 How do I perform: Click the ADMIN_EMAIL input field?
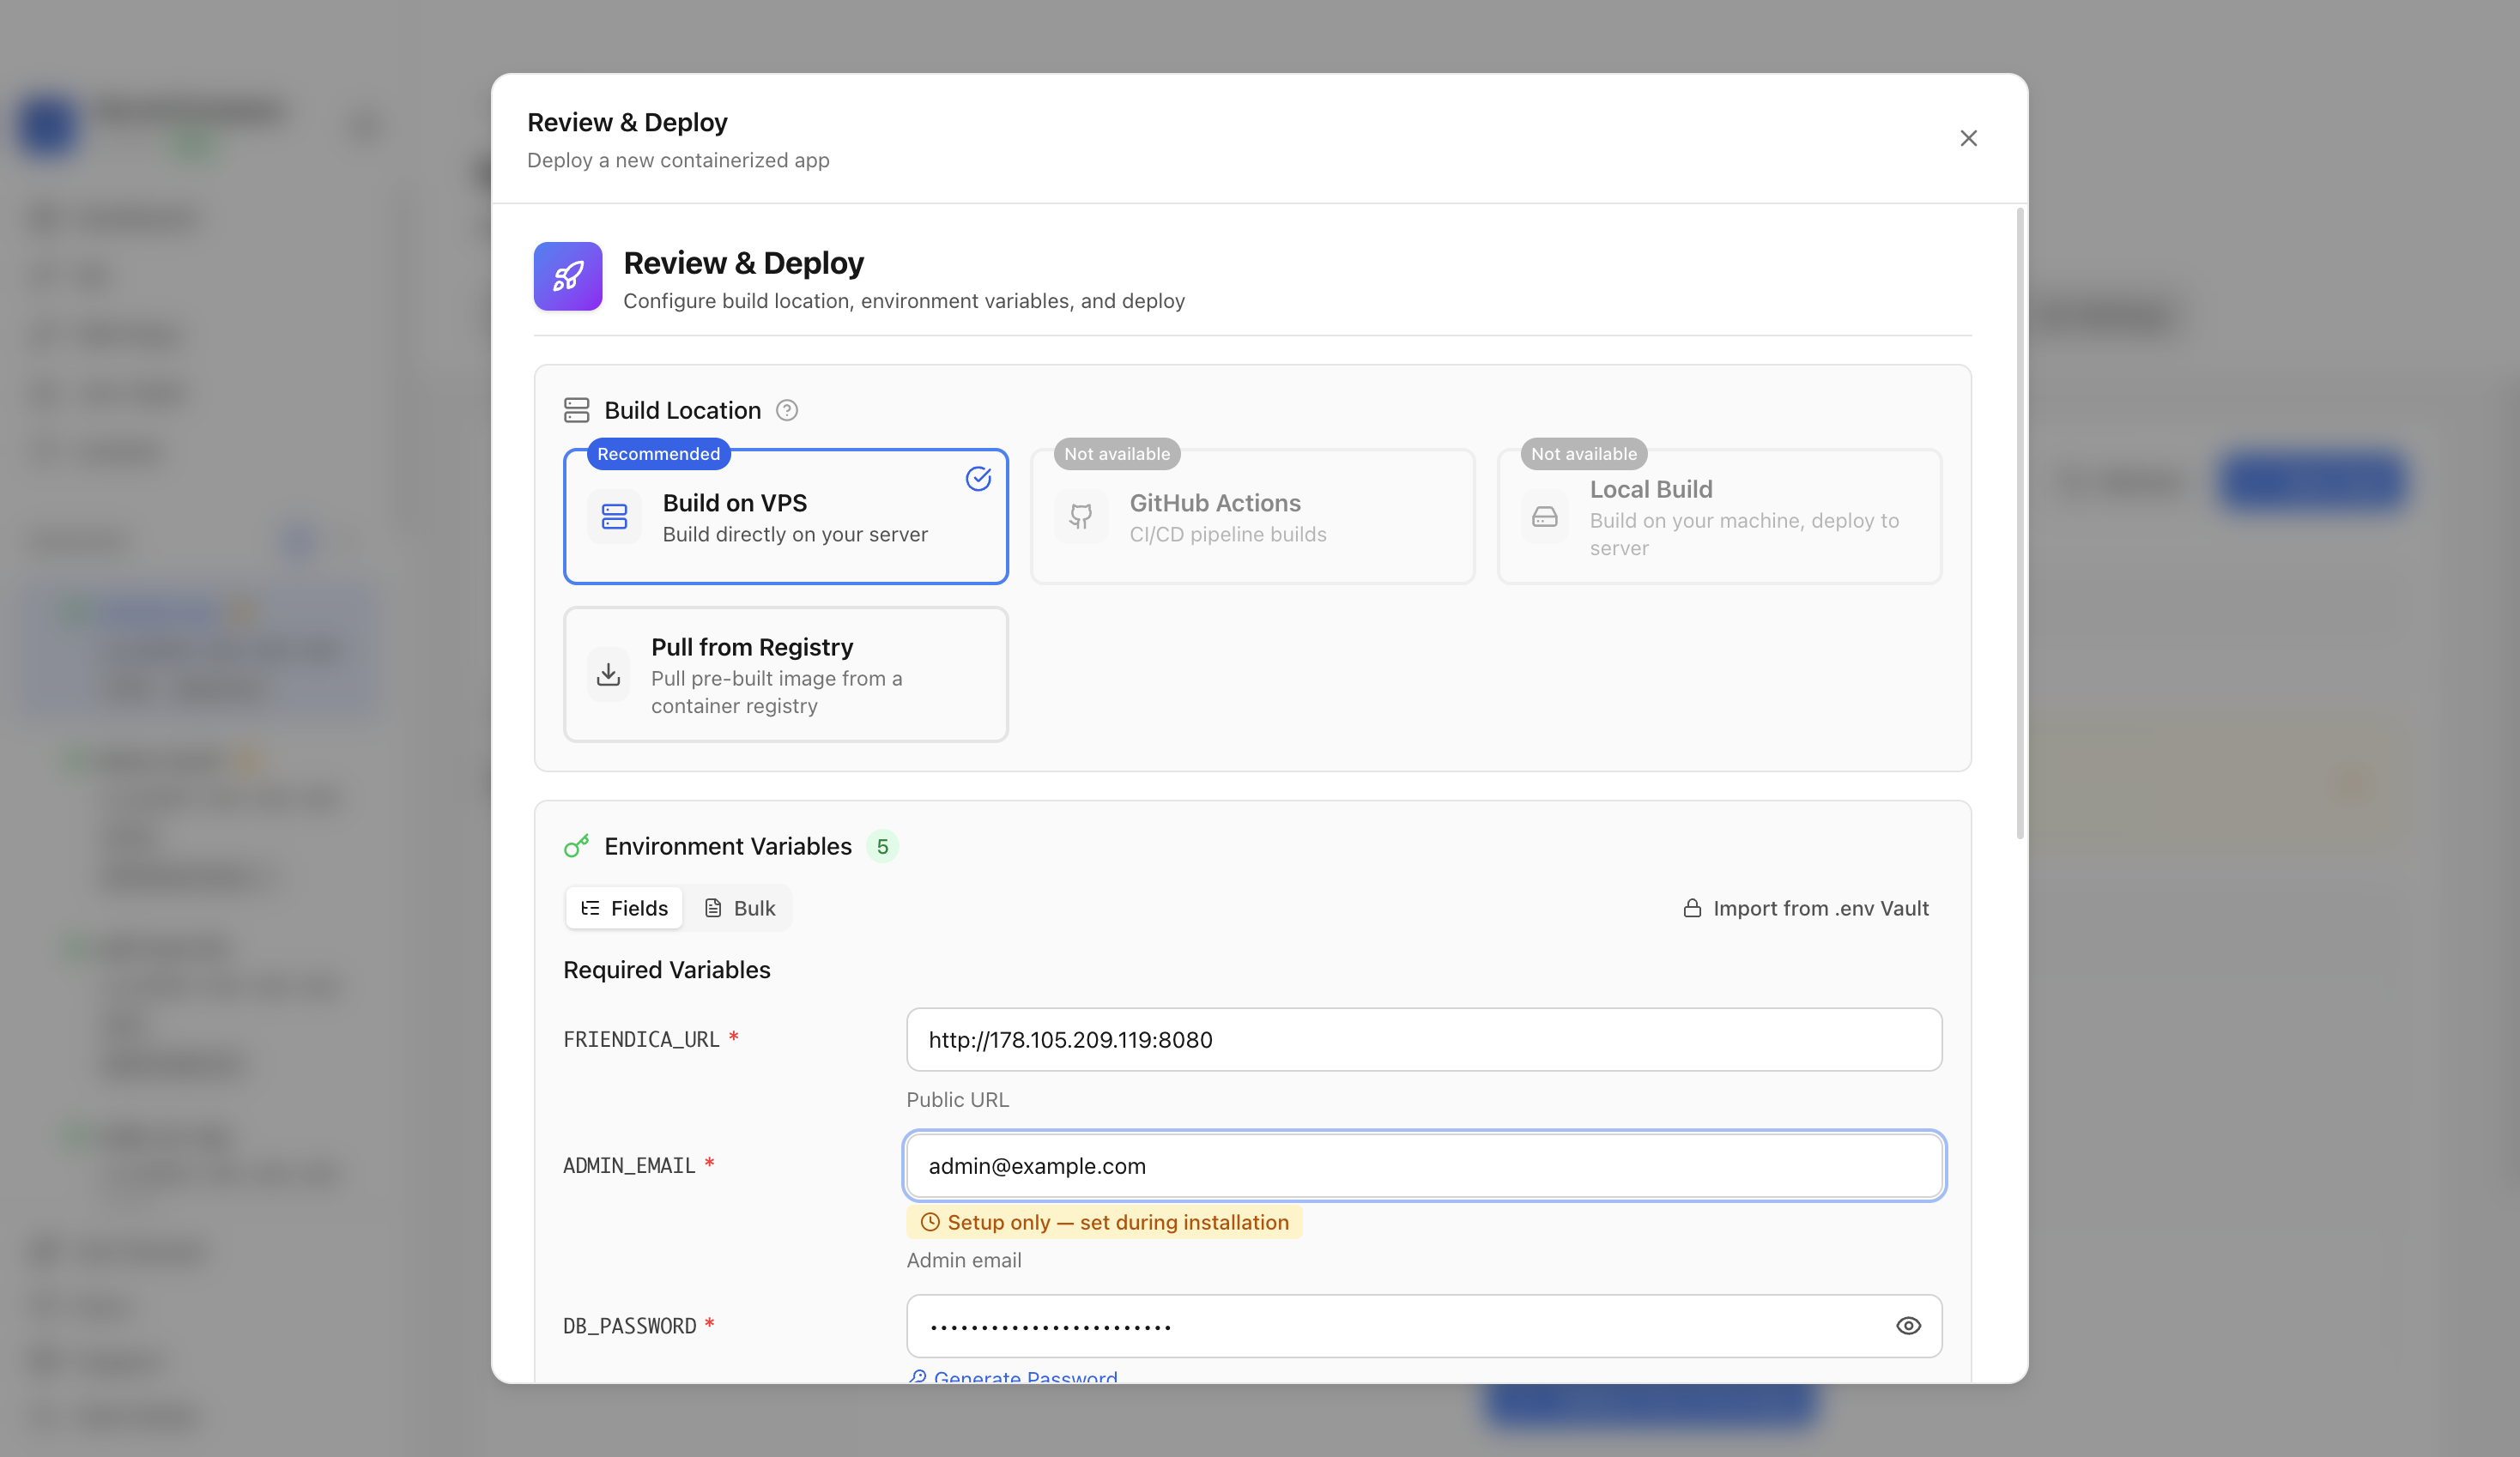tap(1424, 1166)
